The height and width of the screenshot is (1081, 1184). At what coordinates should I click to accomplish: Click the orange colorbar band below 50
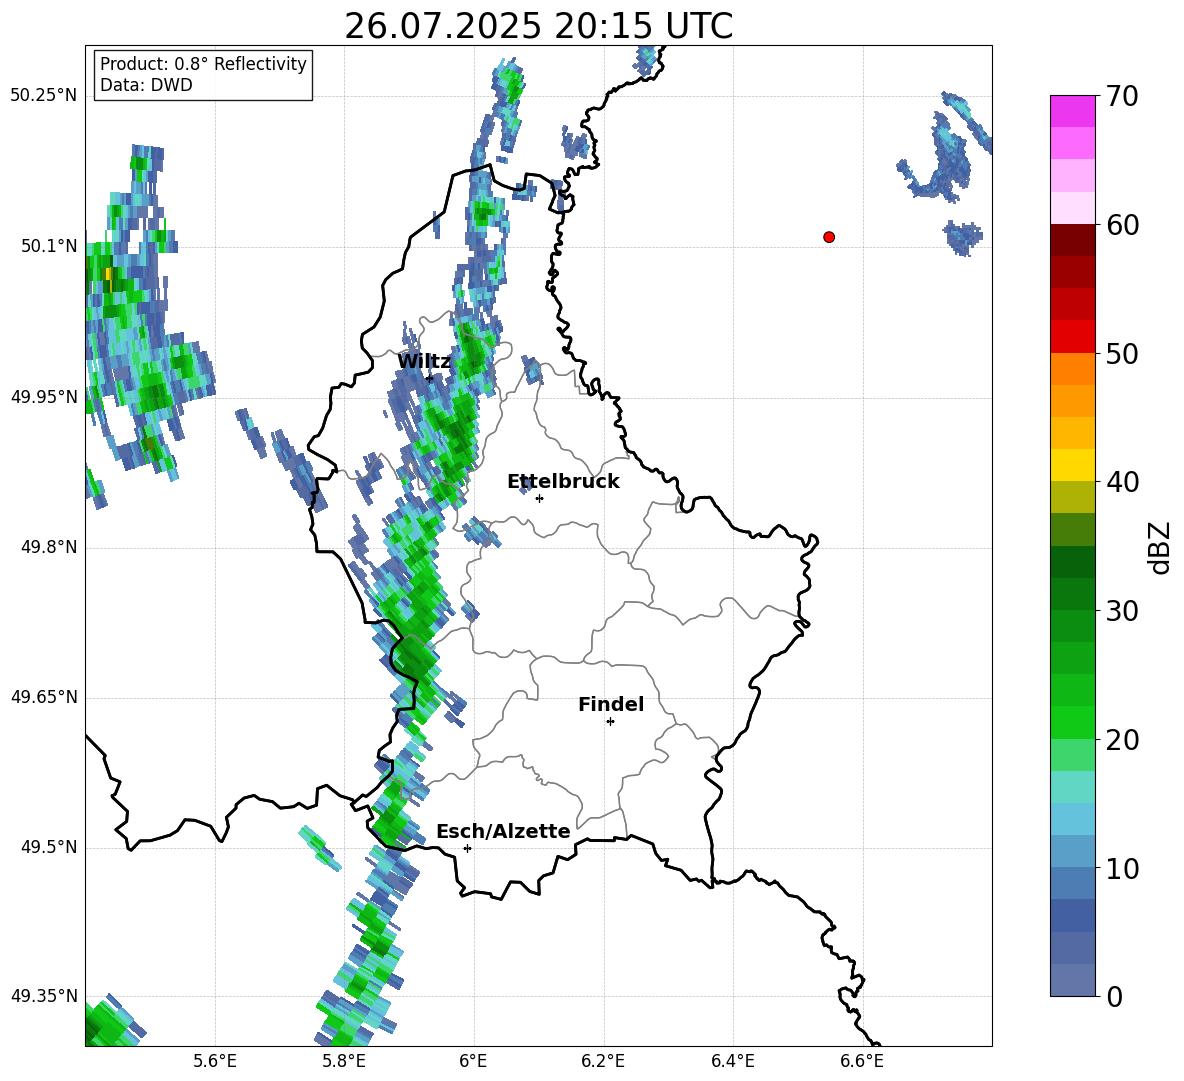point(1072,369)
